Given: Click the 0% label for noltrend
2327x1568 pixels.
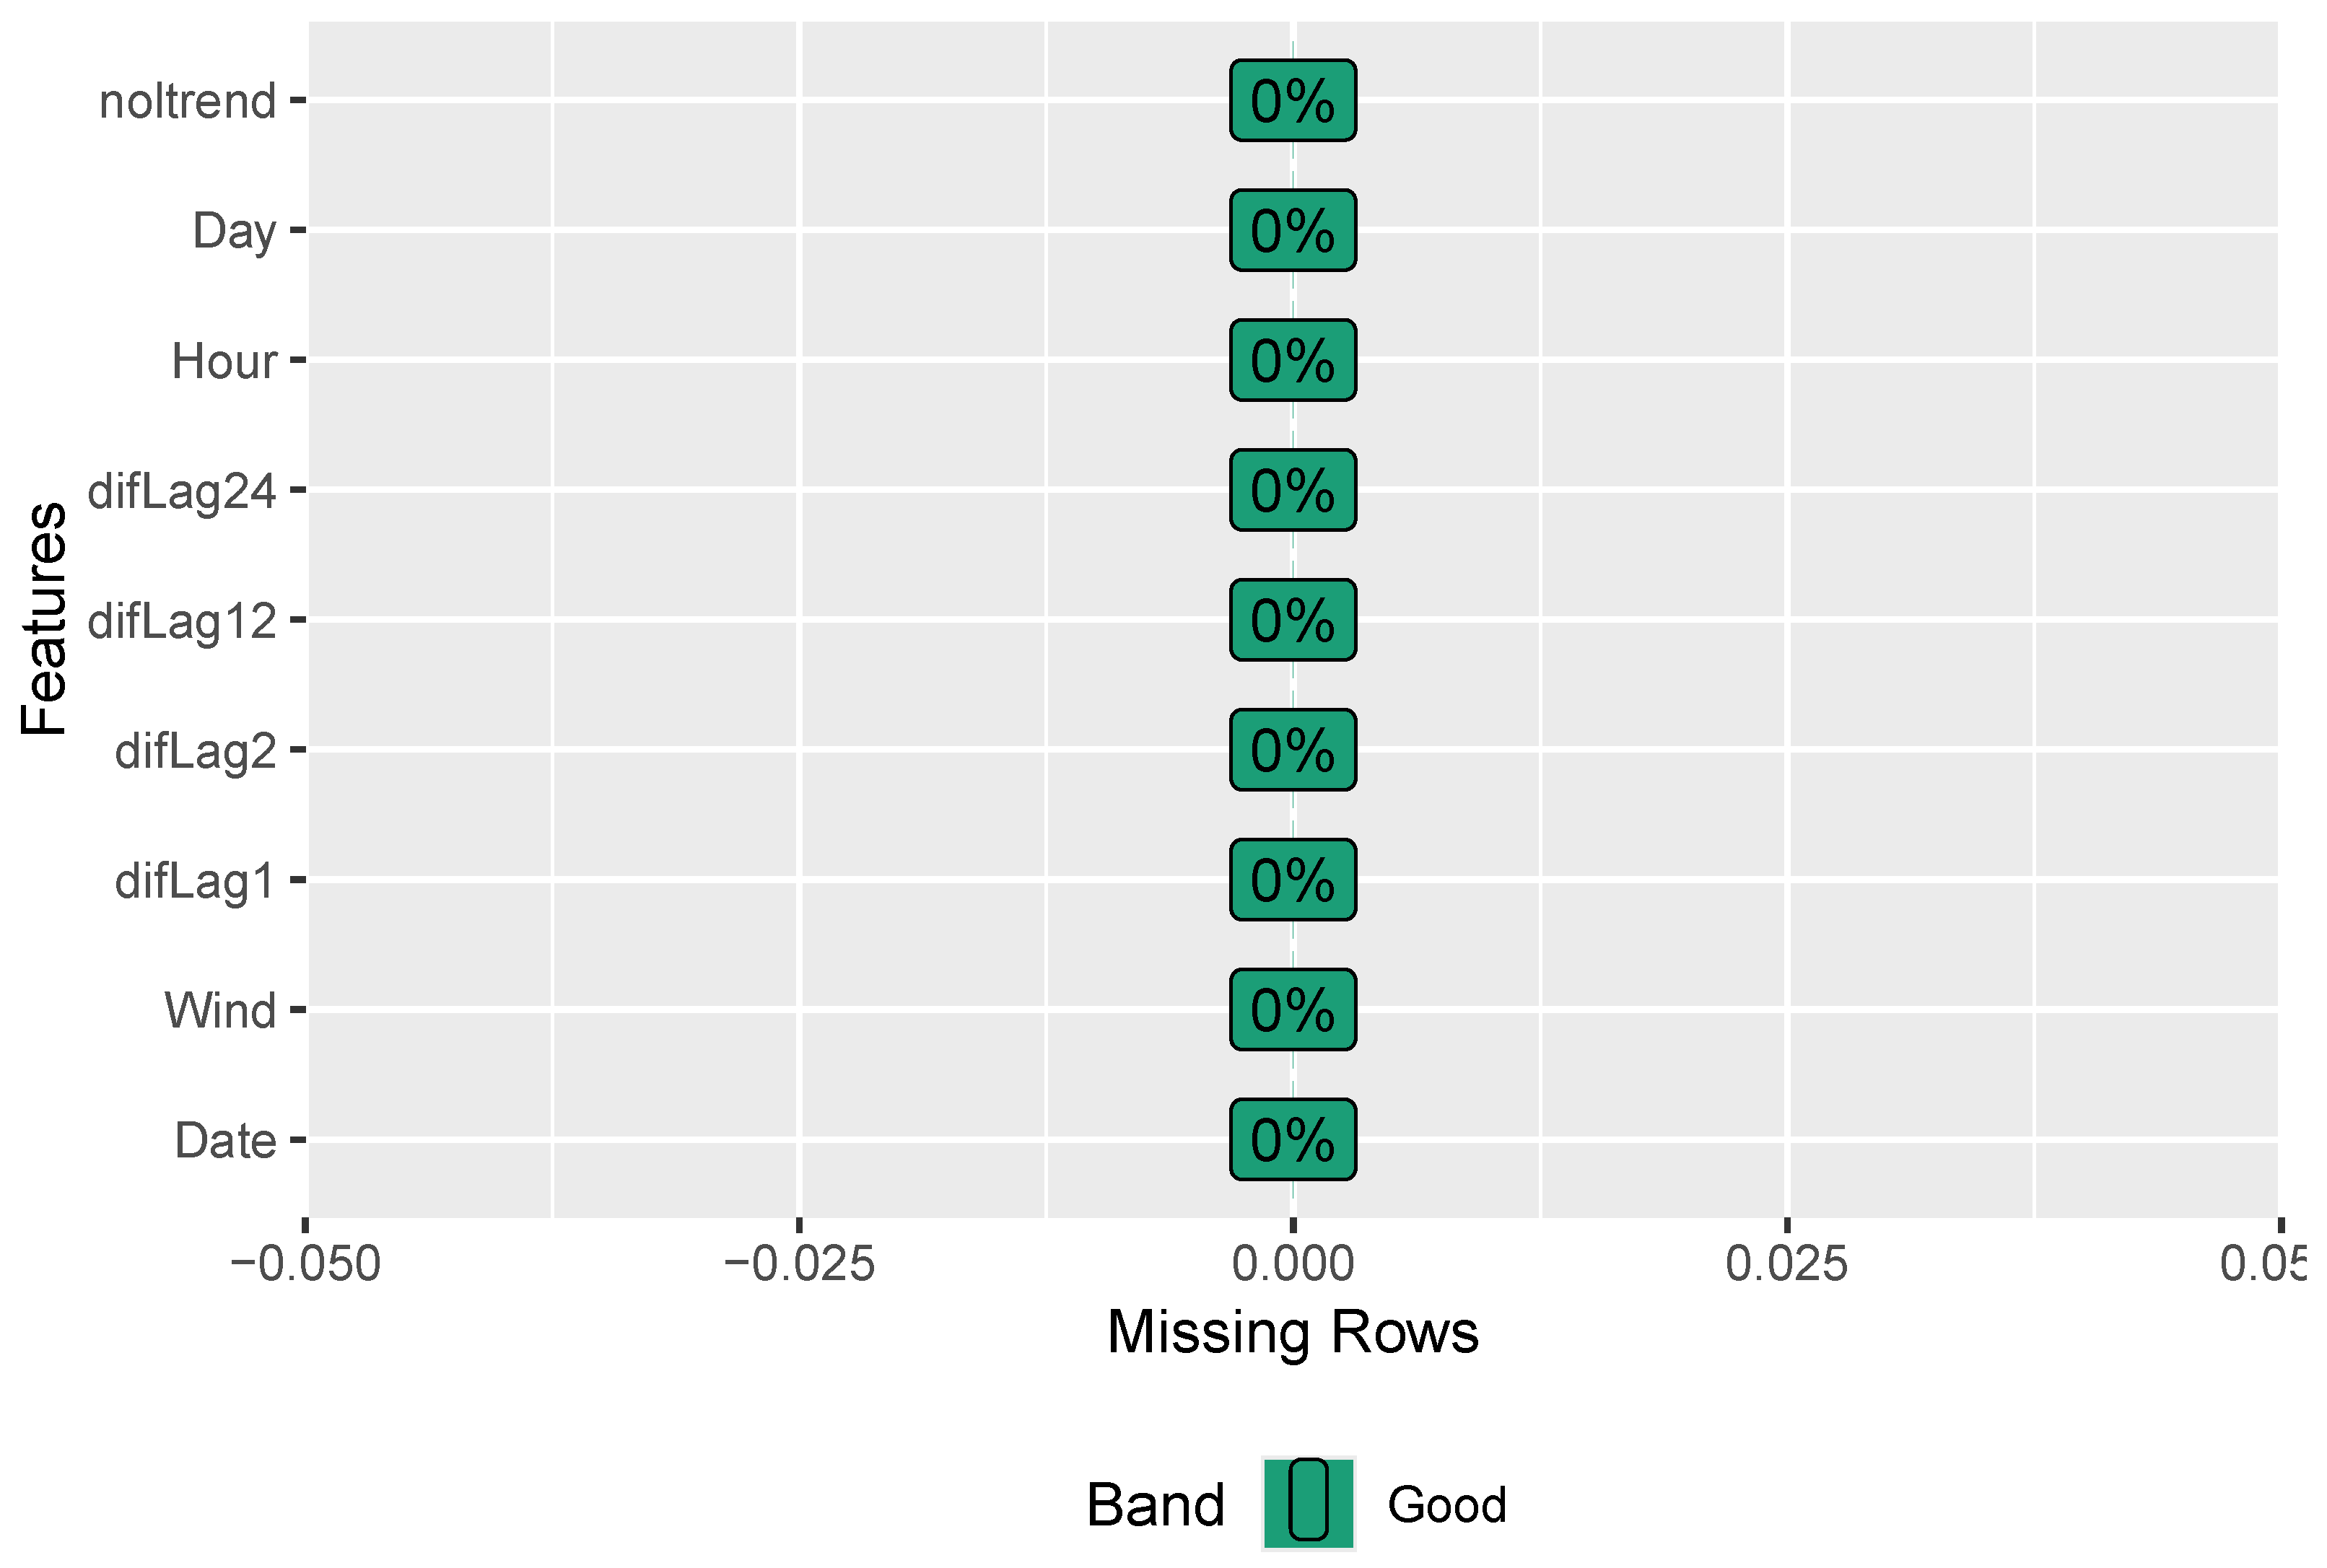Looking at the screenshot, I should pos(1292,101).
